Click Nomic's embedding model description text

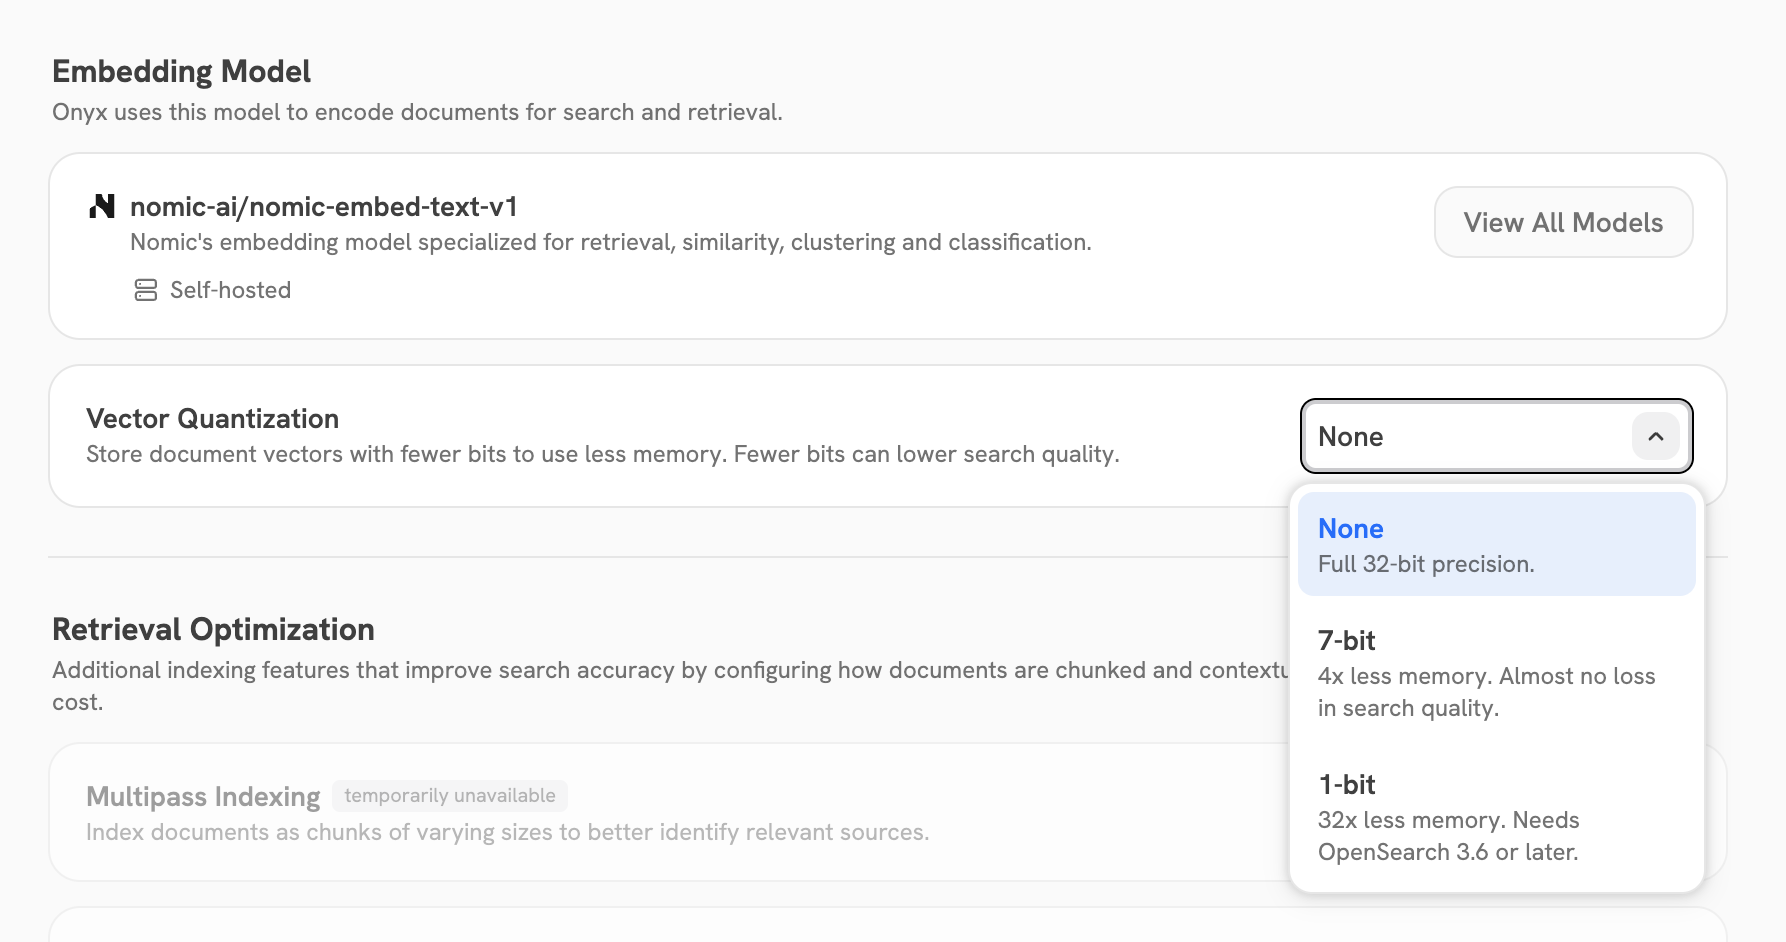611,242
